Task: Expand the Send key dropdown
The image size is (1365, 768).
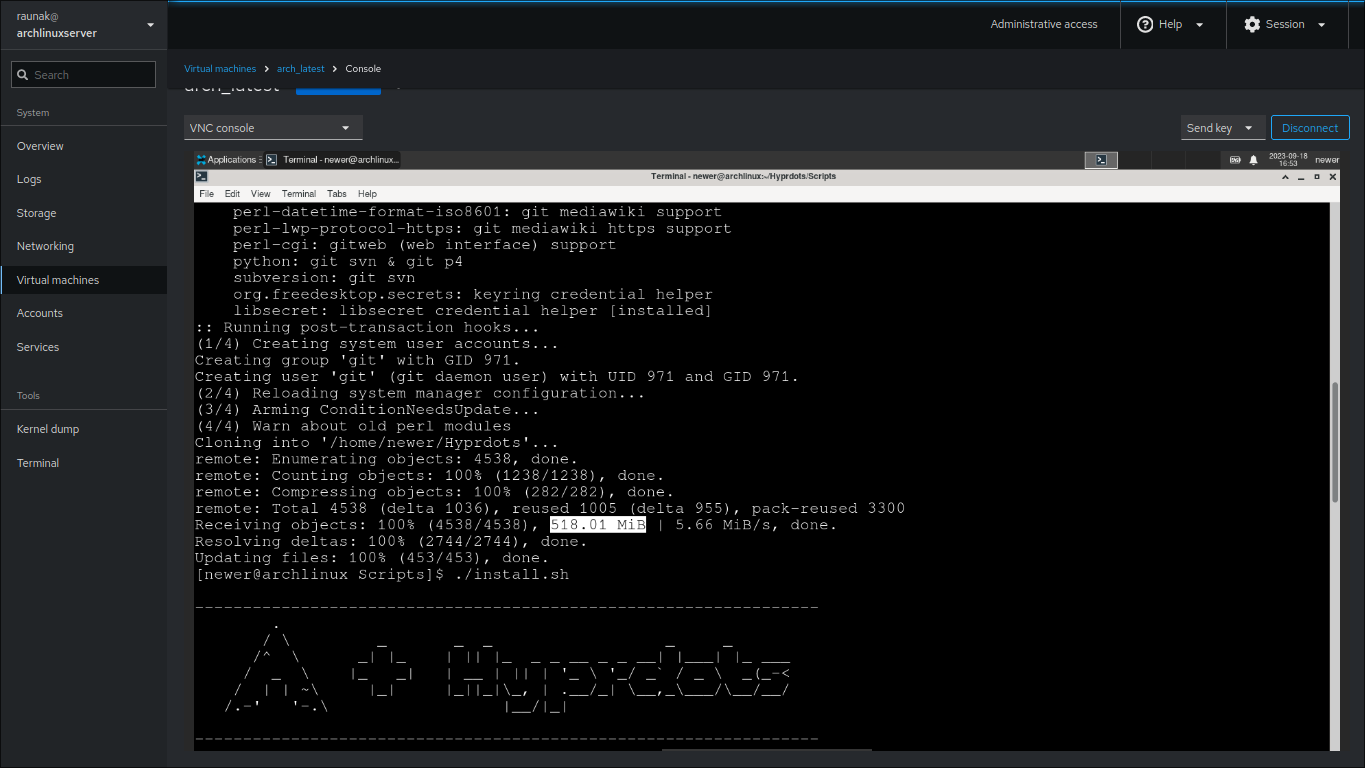Action: tap(1220, 127)
